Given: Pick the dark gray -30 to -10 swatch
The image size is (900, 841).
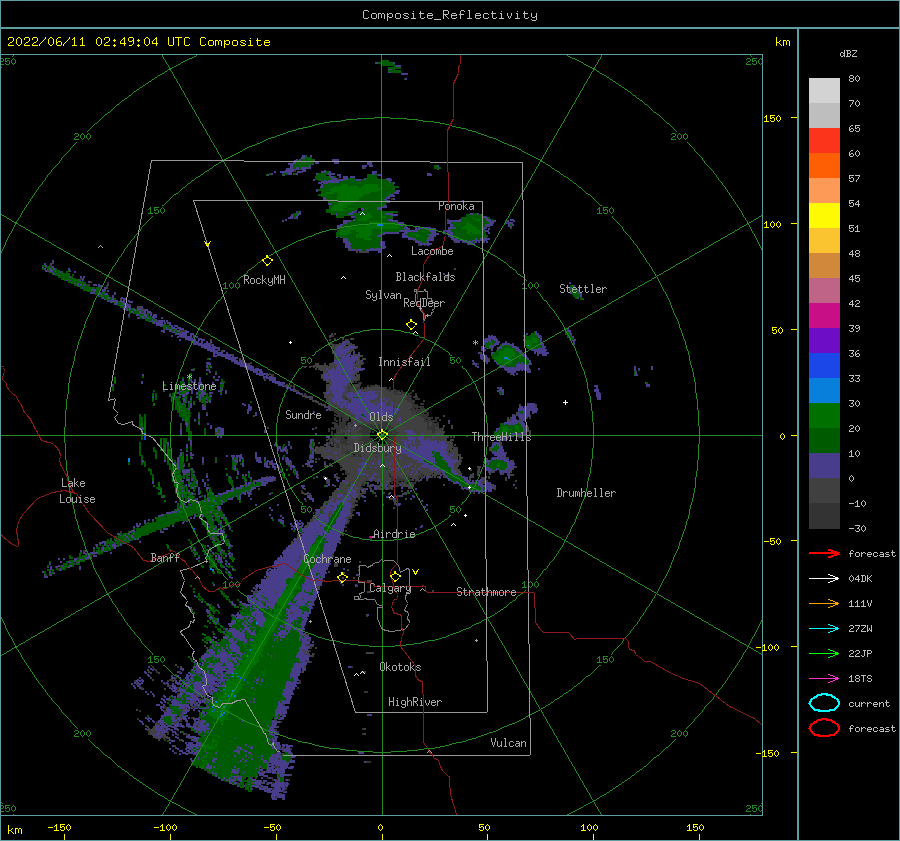Looking at the screenshot, I should pyautogui.click(x=824, y=515).
